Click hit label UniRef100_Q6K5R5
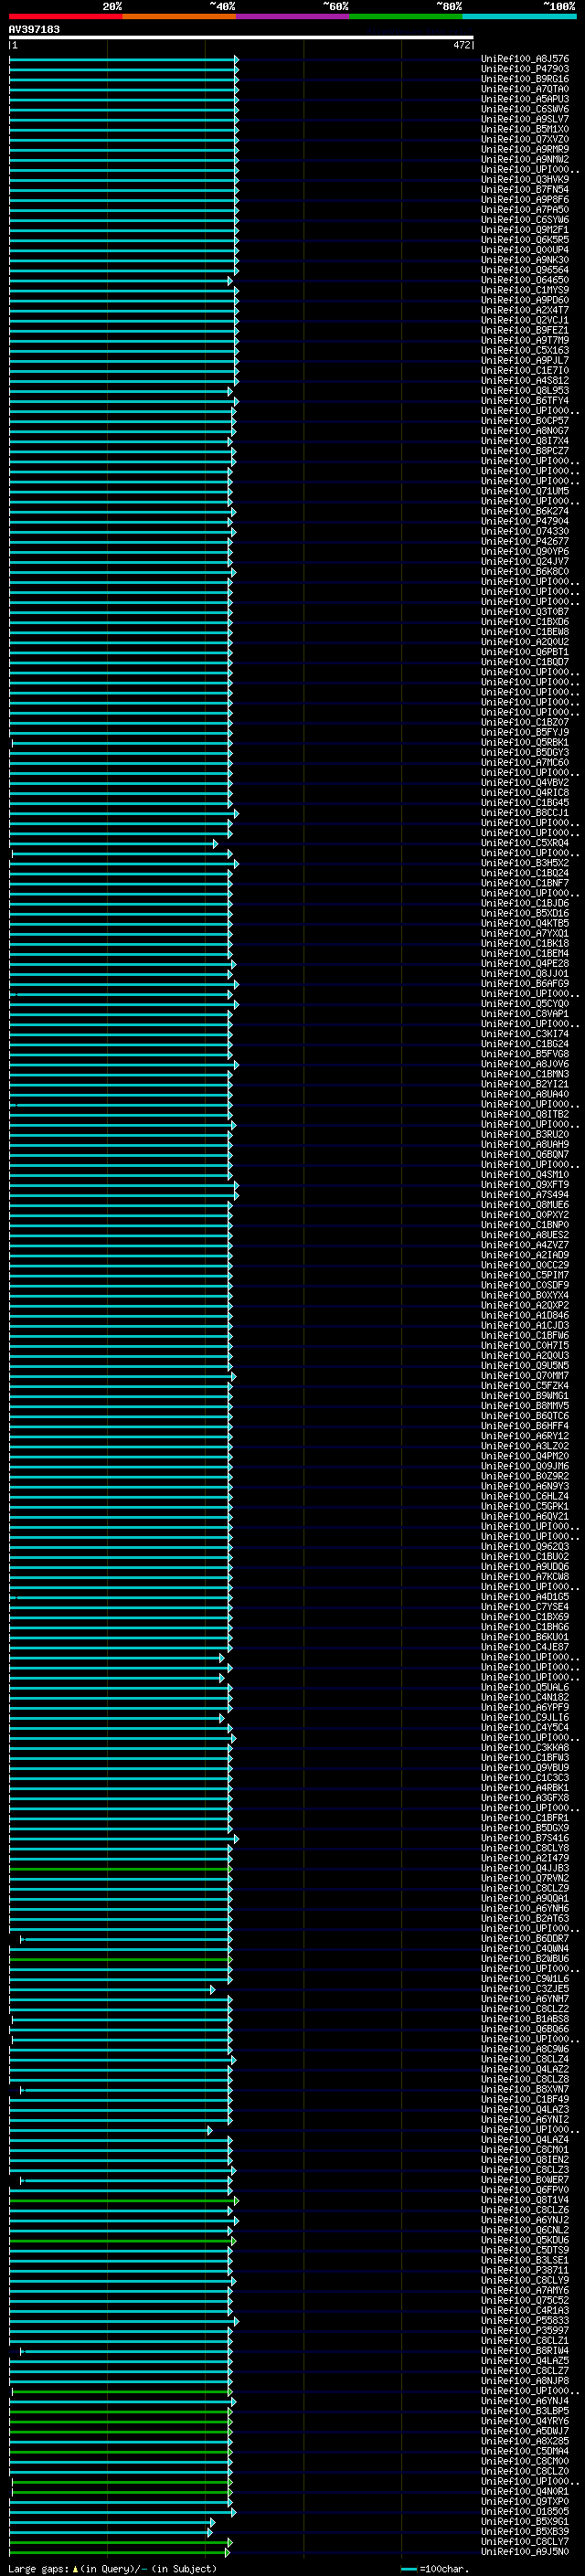 tap(525, 240)
